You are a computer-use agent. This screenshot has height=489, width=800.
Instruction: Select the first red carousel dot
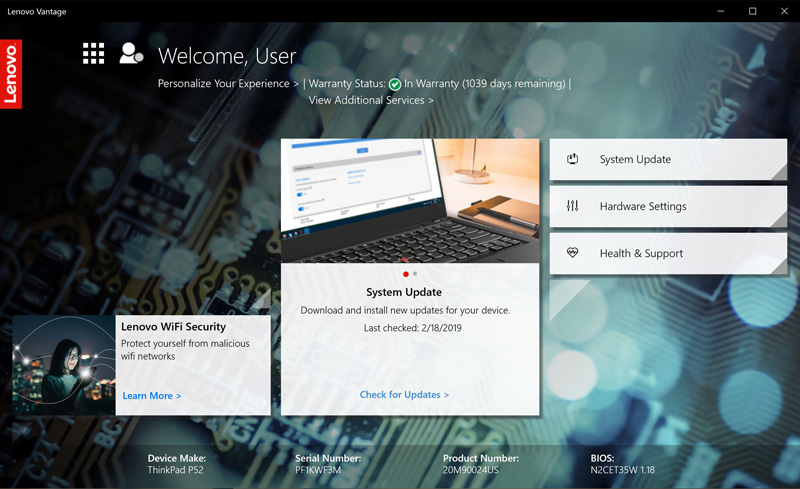pyautogui.click(x=406, y=274)
